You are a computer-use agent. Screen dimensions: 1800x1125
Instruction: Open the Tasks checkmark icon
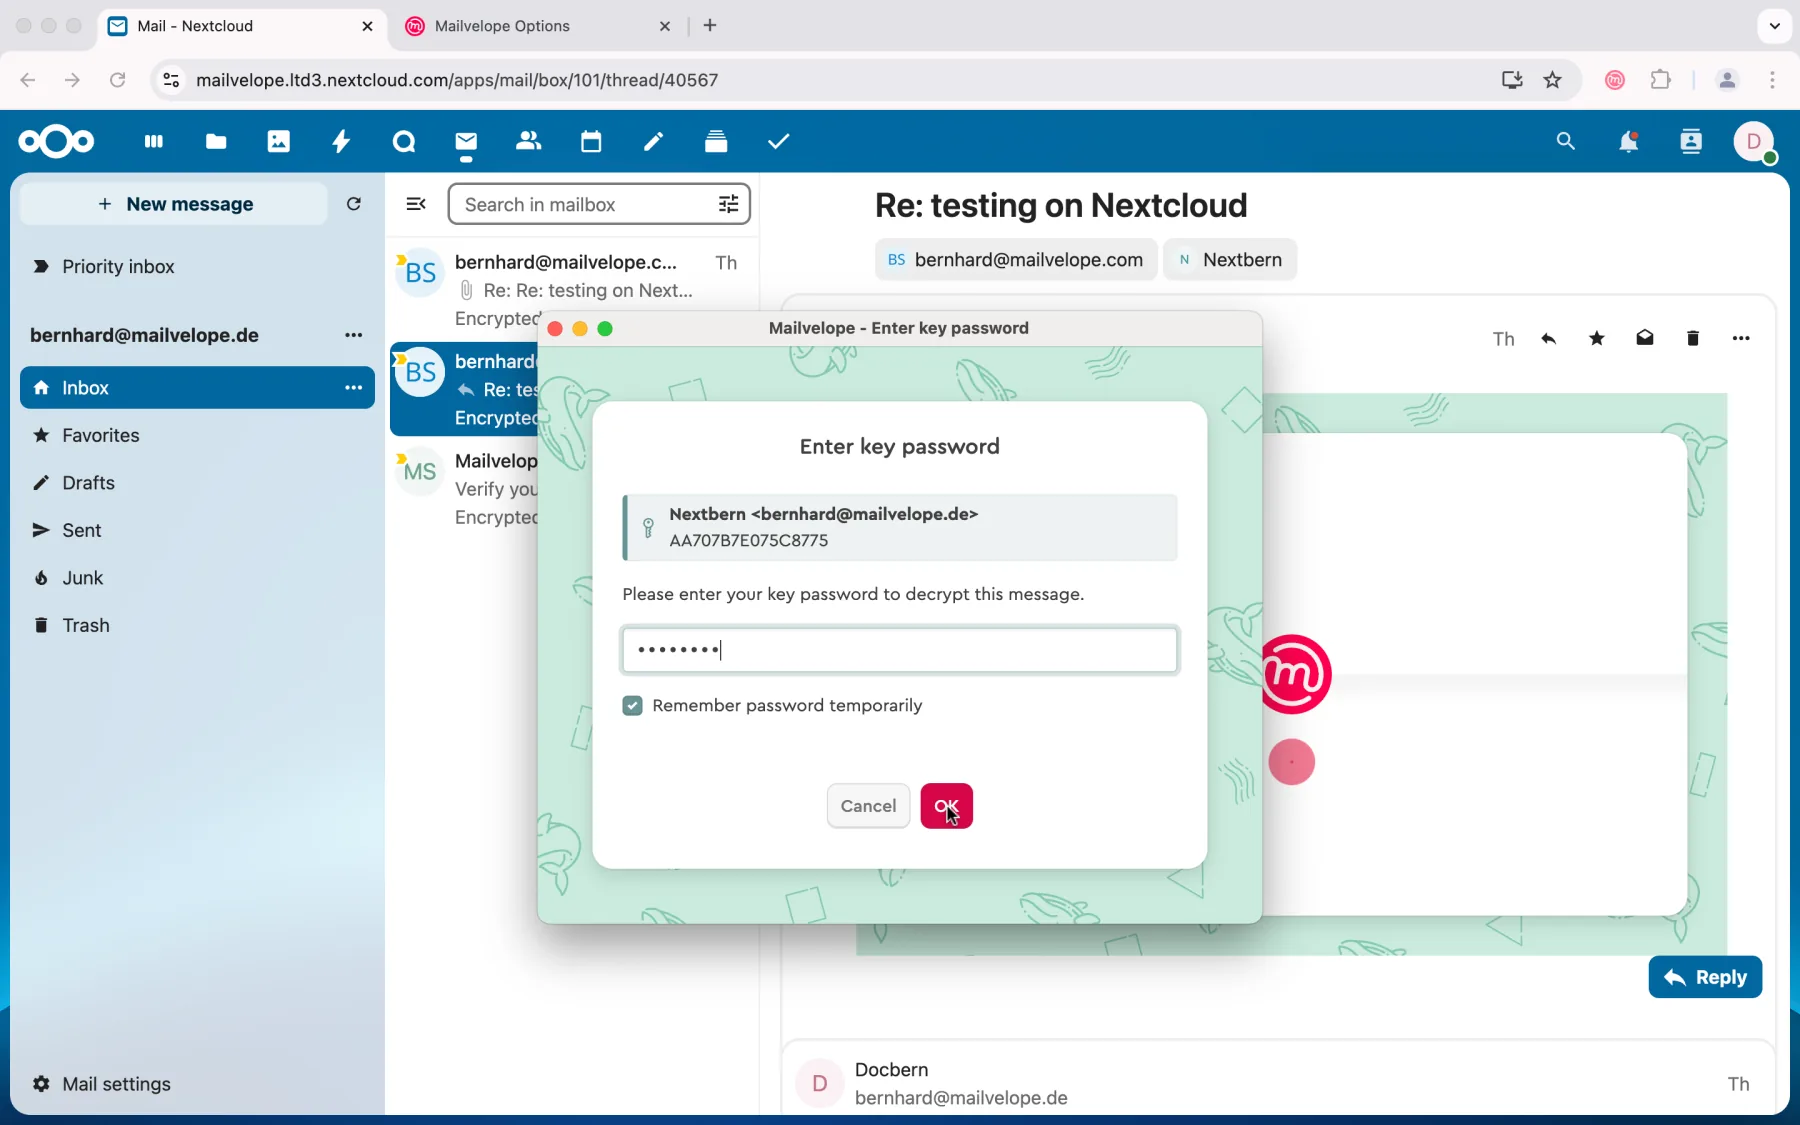[780, 142]
